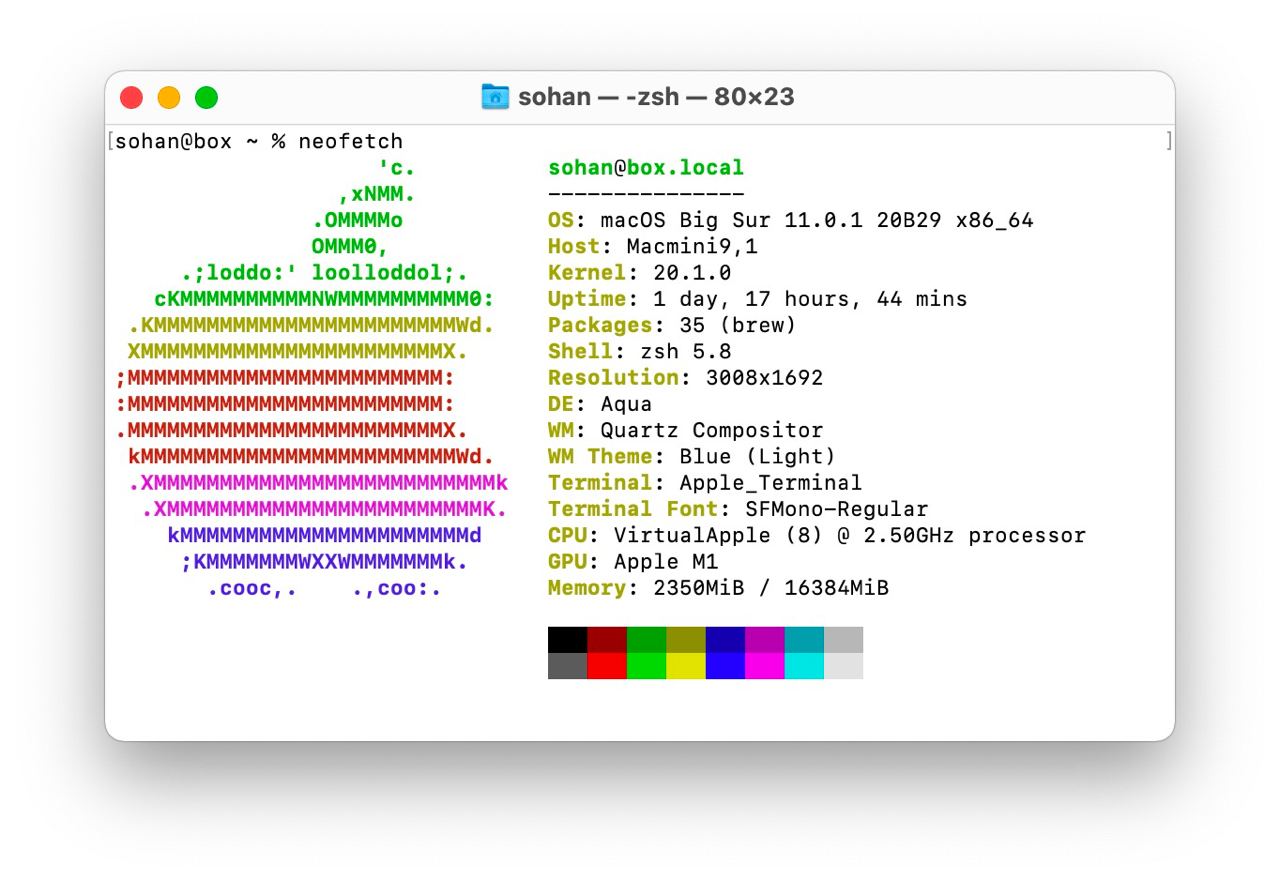Click the teal color block in top row
1280x880 pixels.
pyautogui.click(x=804, y=640)
